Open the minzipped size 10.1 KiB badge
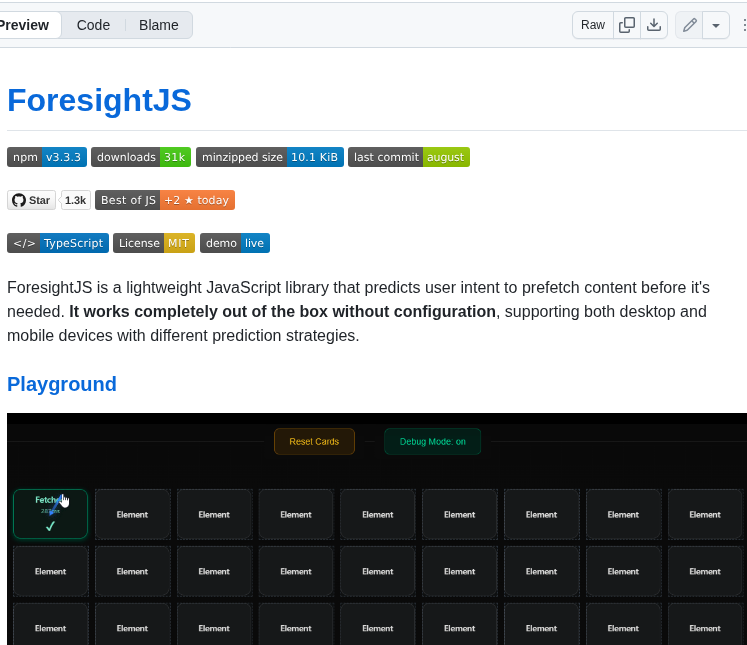 (x=270, y=157)
